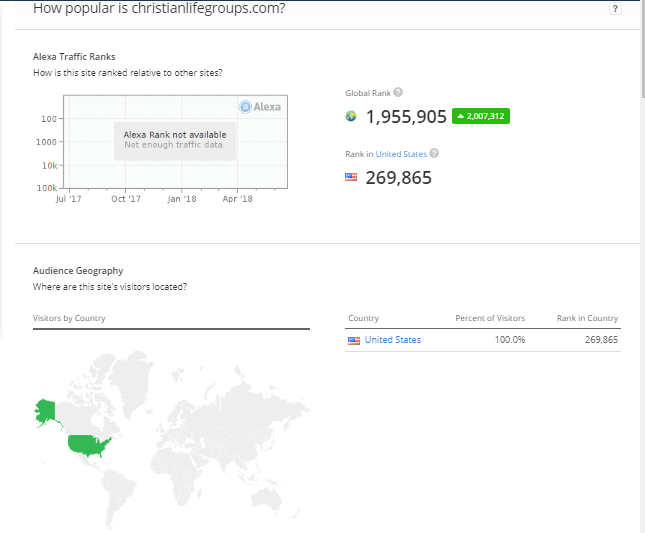This screenshot has width=645, height=533.
Task: Click the Rank in Country column header
Action: [587, 318]
